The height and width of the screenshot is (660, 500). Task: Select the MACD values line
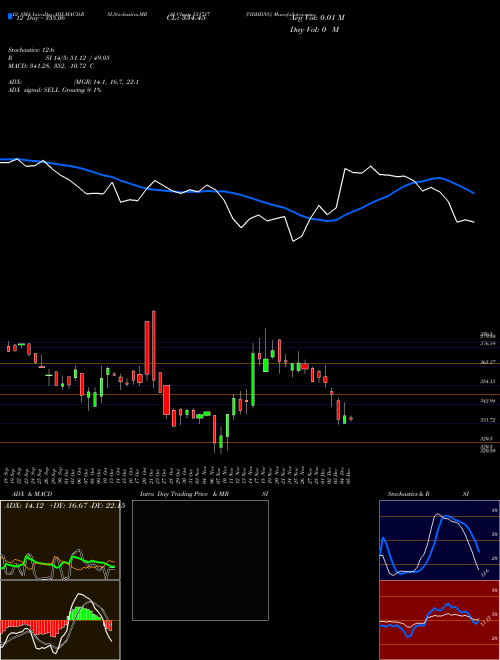click(x=51, y=66)
